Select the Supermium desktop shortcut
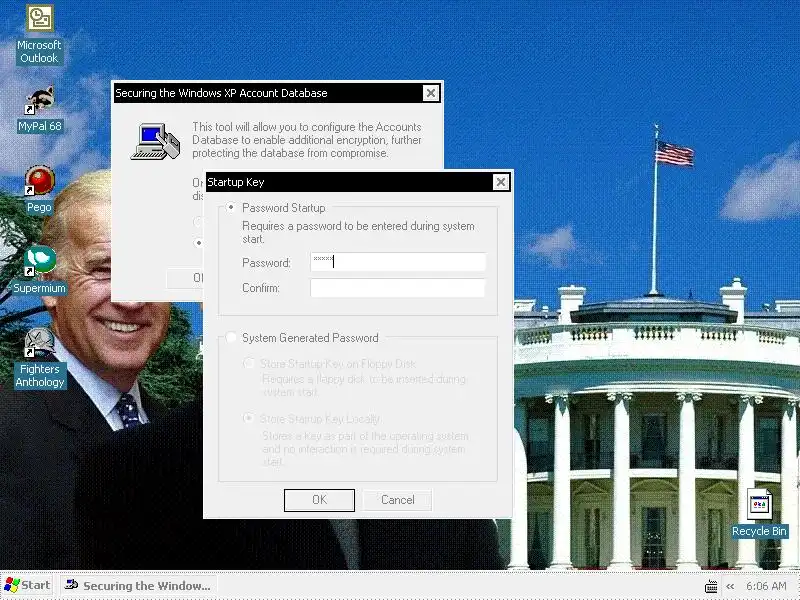 pos(39,270)
